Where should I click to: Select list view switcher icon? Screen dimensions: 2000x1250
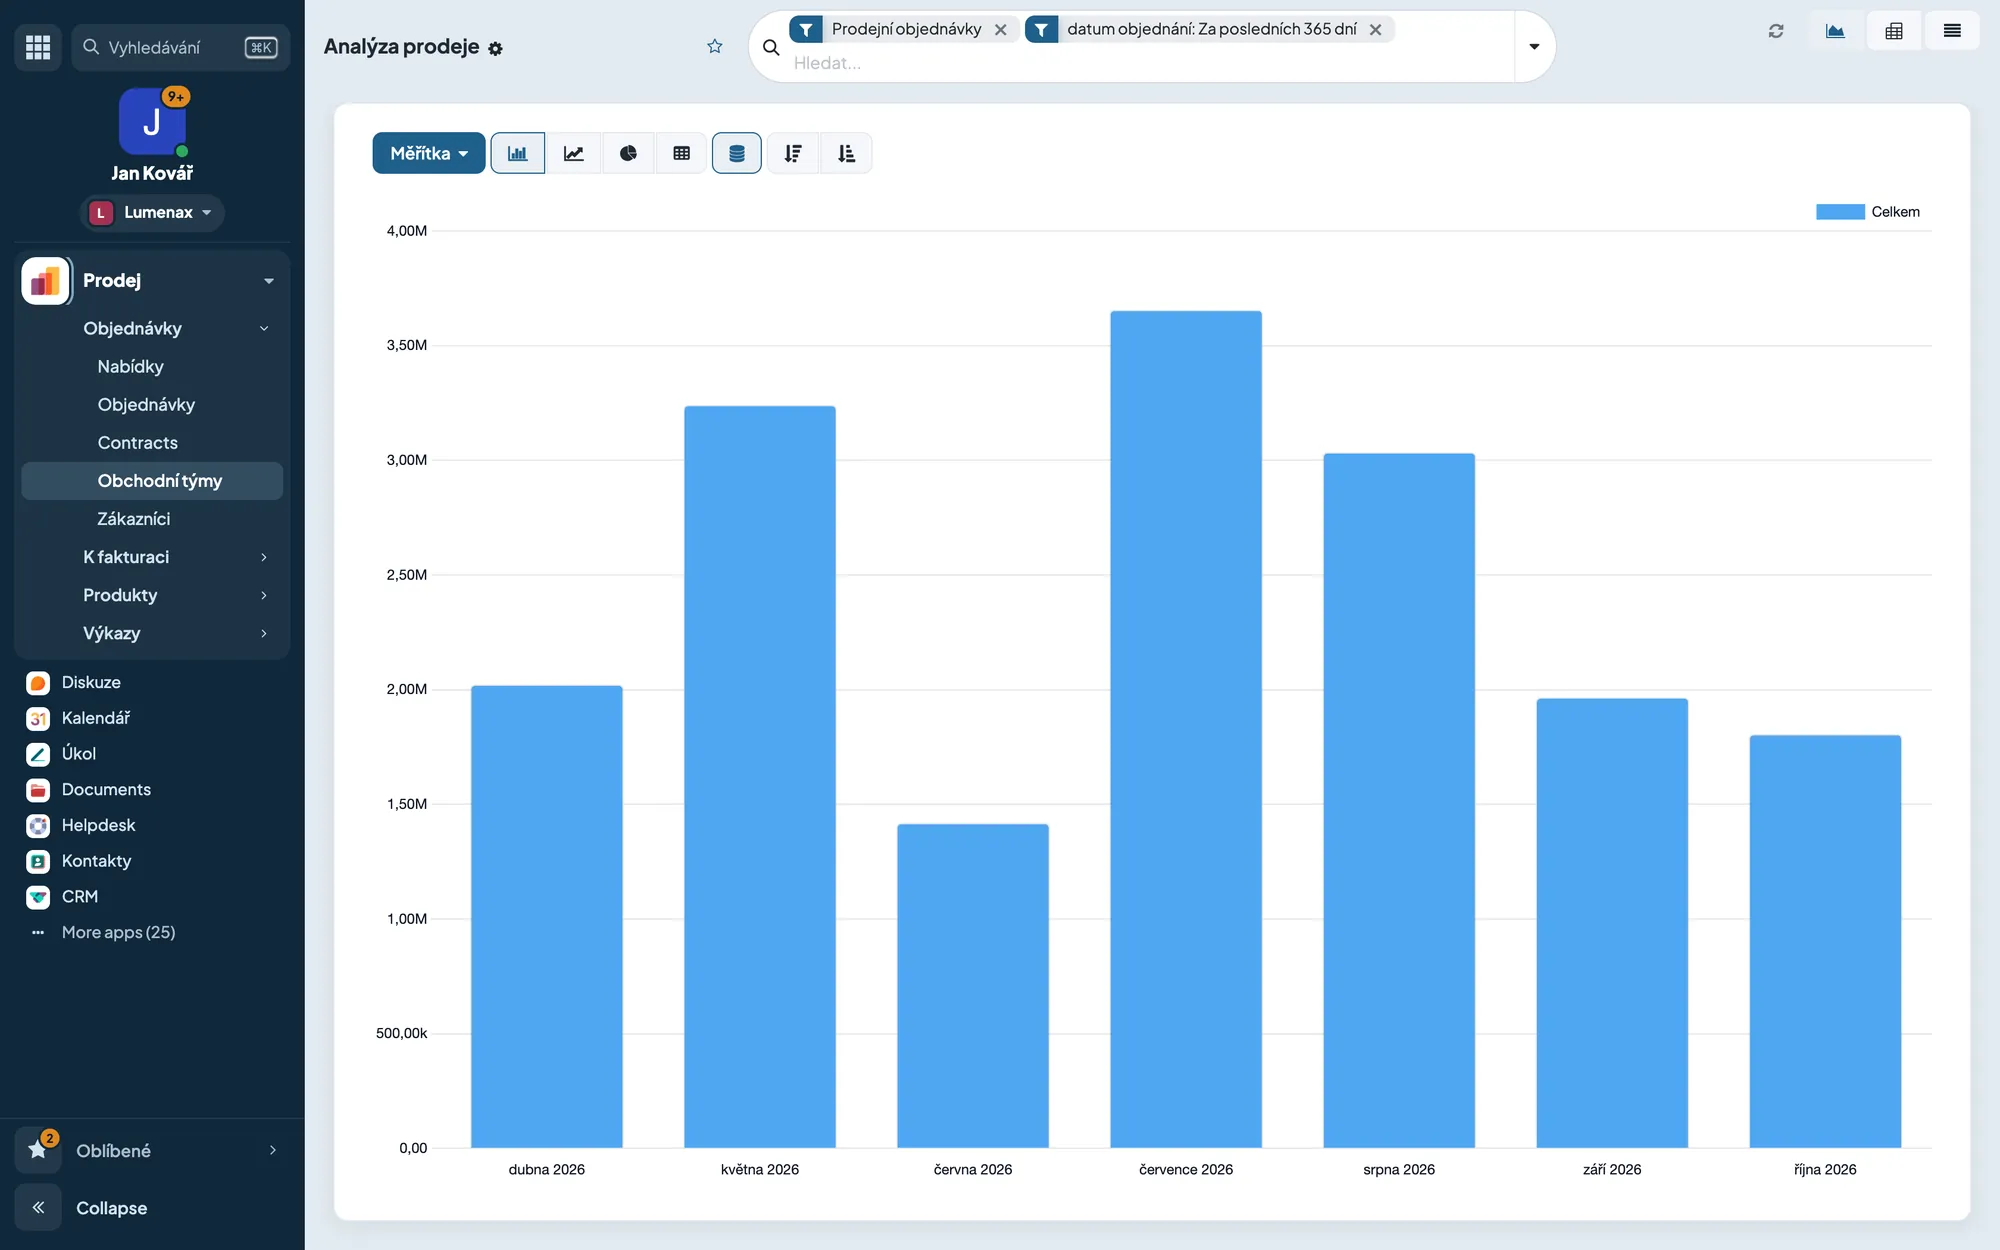point(1952,31)
